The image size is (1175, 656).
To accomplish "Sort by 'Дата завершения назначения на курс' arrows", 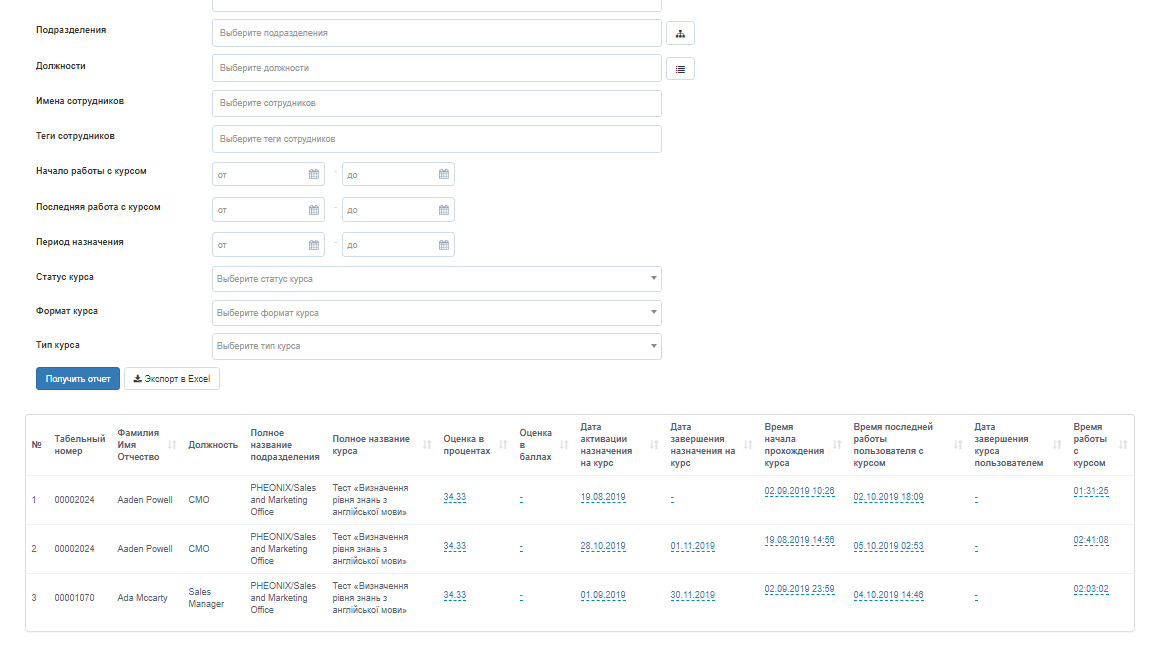I will click(748, 445).
